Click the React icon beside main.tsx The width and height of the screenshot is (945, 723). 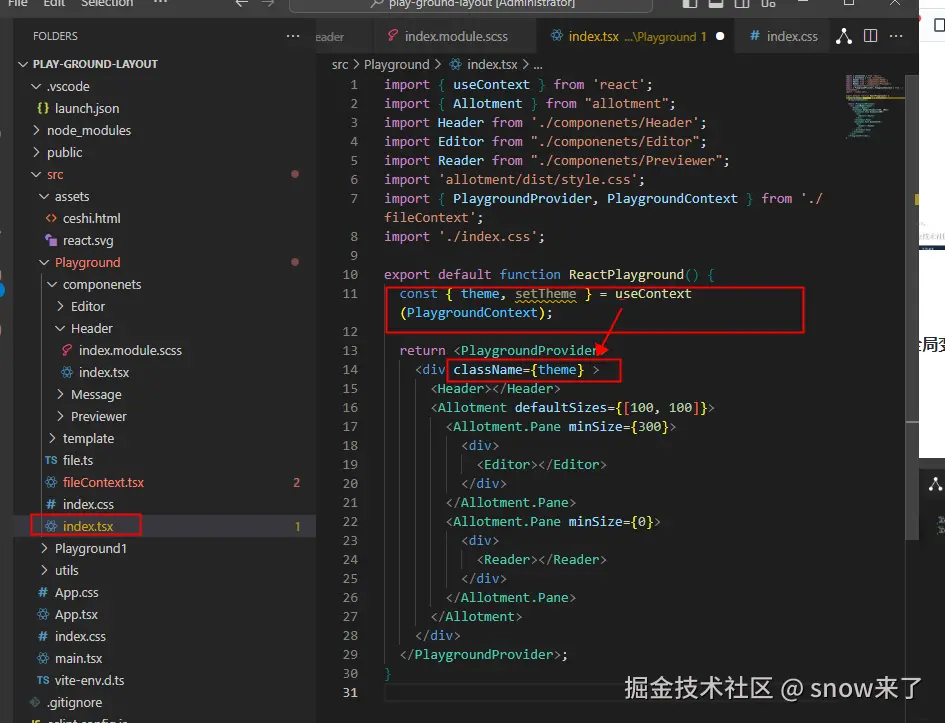[x=43, y=659]
